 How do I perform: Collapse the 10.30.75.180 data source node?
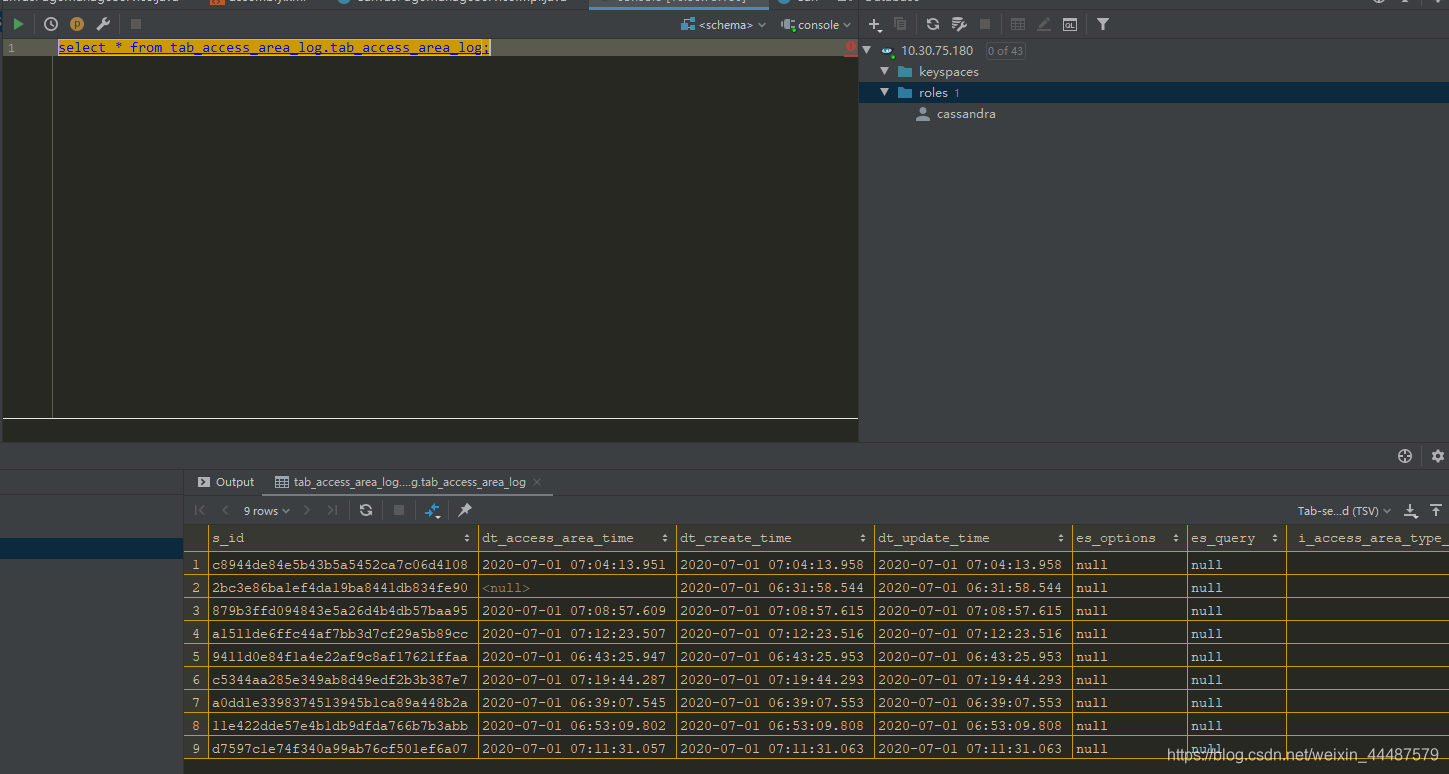tap(867, 50)
